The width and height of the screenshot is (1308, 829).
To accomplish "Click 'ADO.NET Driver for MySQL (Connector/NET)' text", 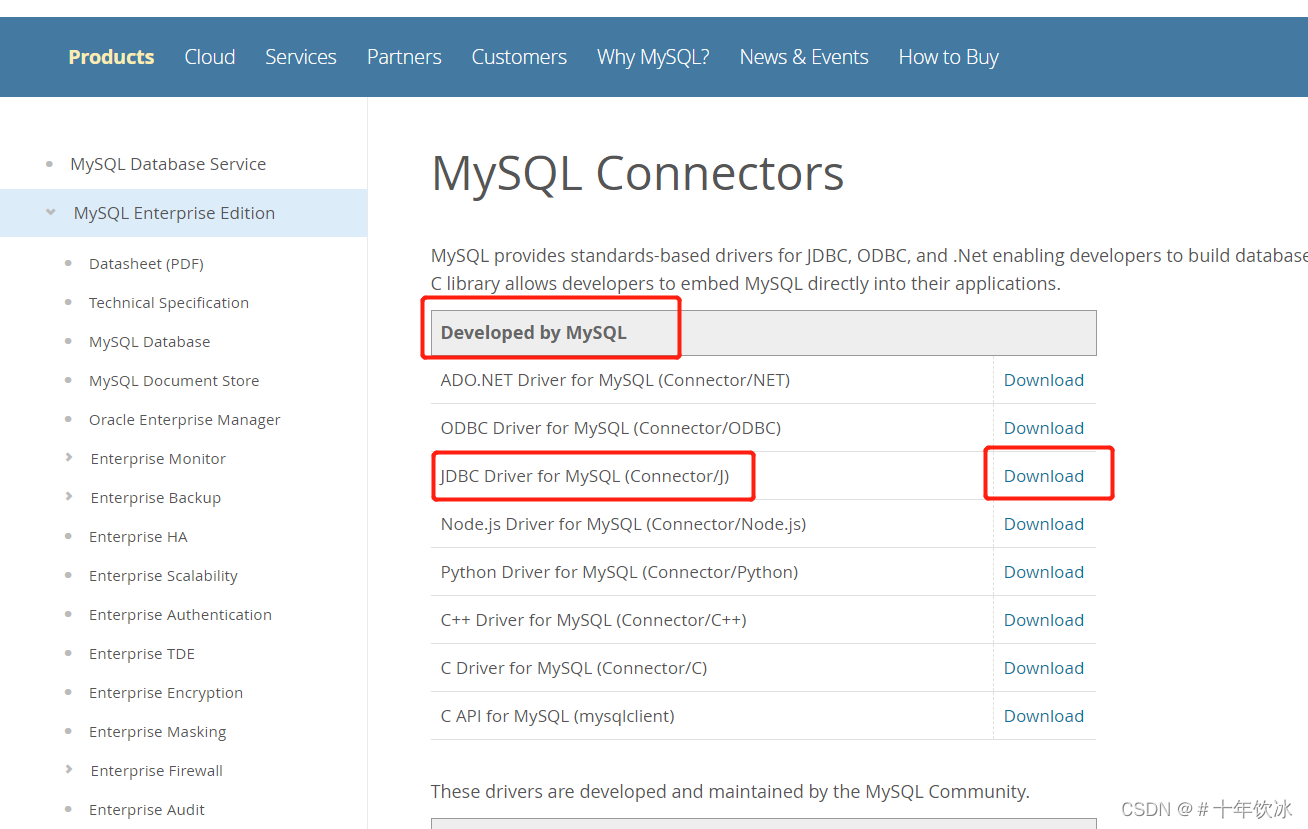I will pos(615,380).
